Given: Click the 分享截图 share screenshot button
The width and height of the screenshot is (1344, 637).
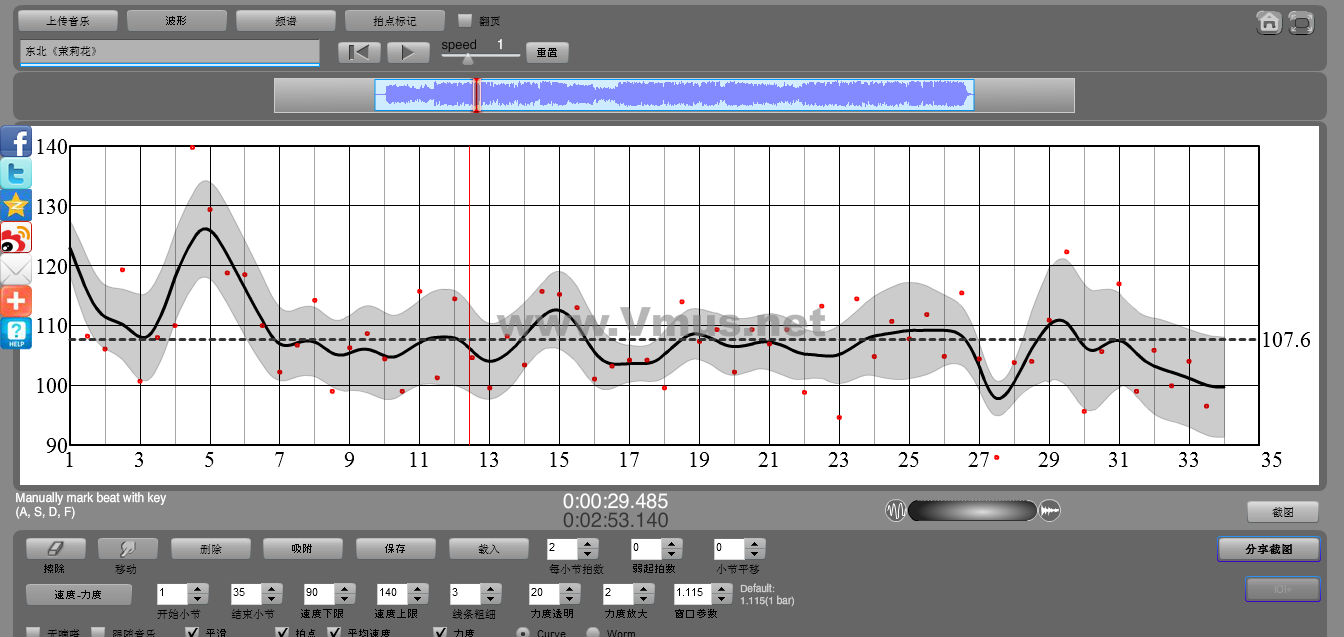Looking at the screenshot, I should (x=1268, y=549).
